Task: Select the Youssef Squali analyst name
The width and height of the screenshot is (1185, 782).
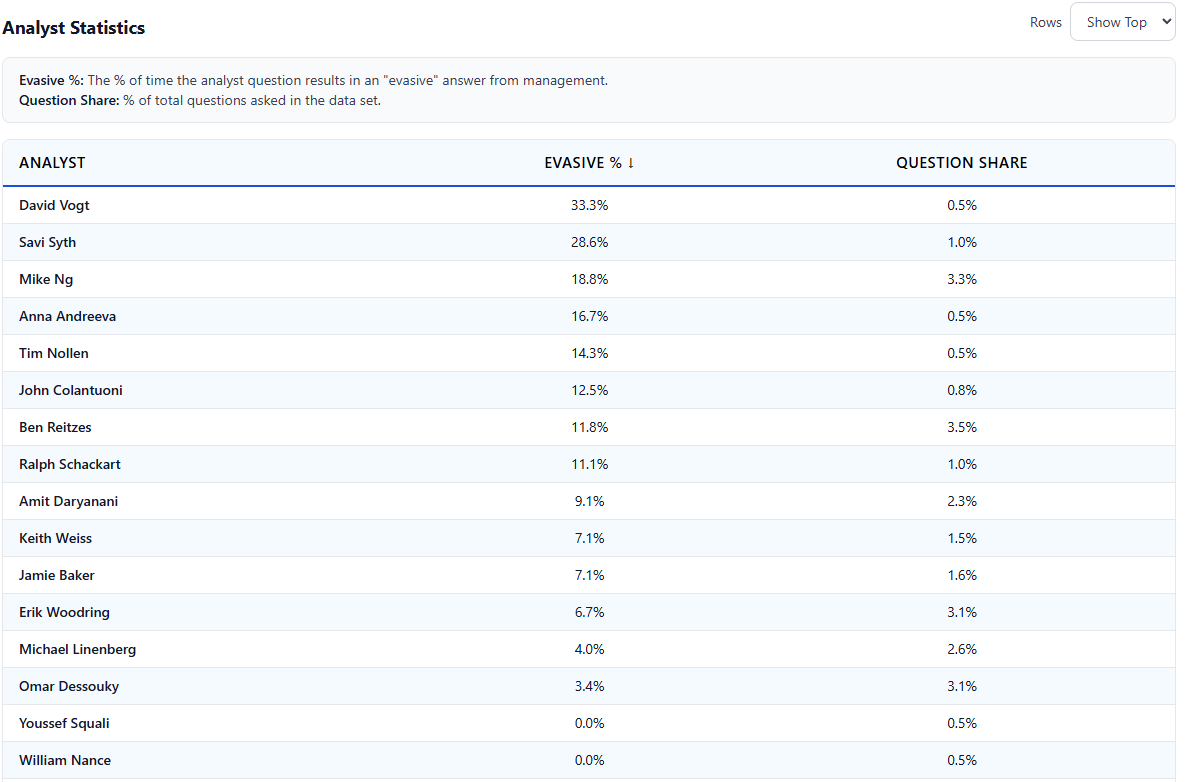Action: tap(64, 724)
